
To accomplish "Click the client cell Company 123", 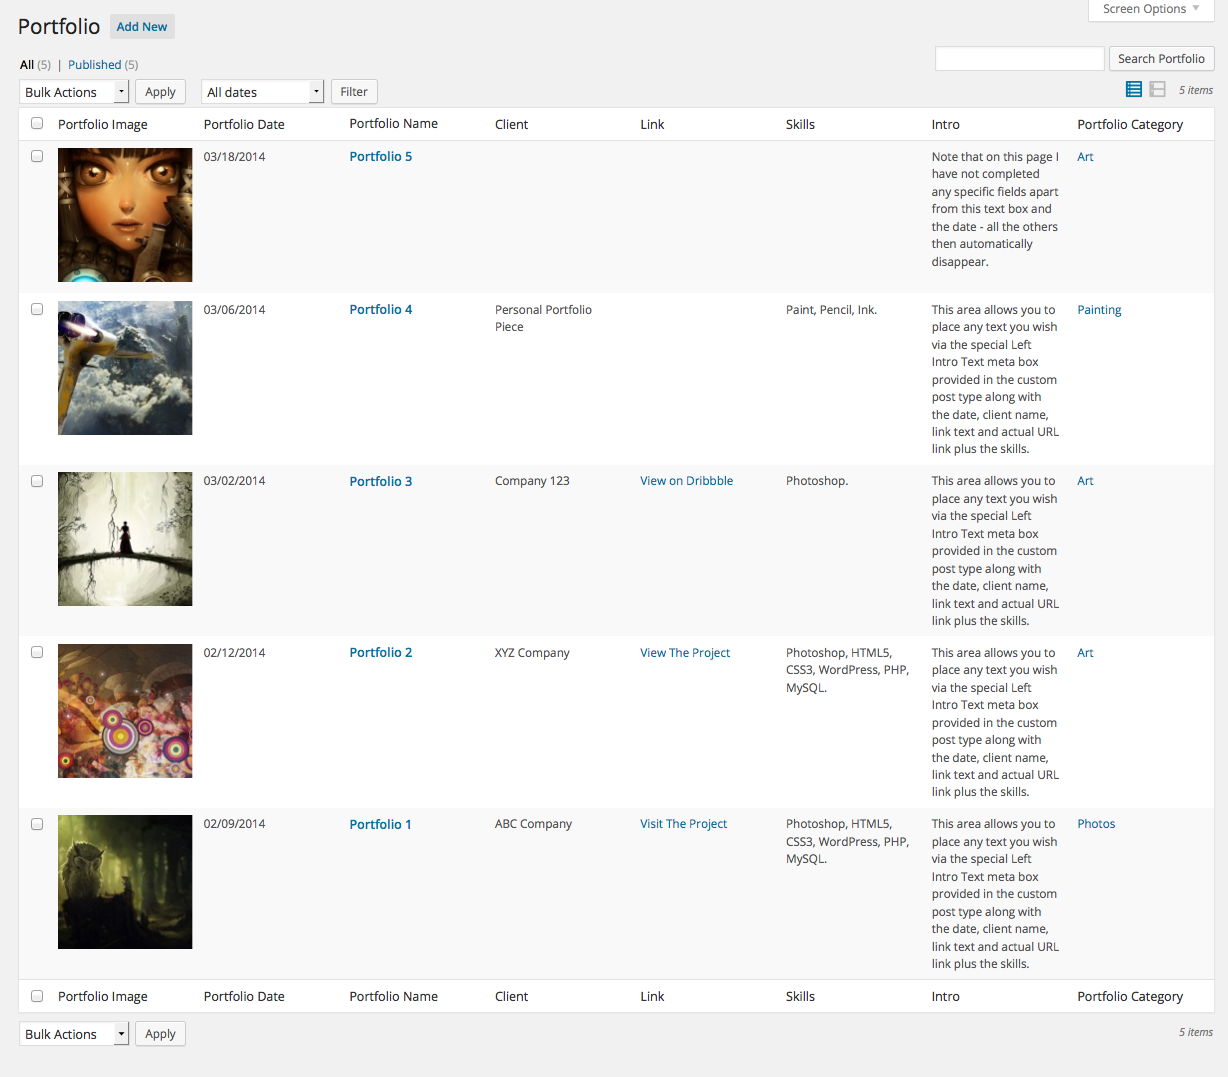I will coord(532,481).
